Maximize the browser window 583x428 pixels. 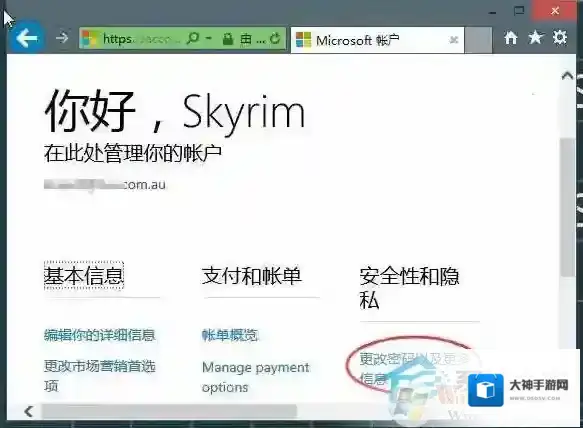pyautogui.click(x=519, y=11)
